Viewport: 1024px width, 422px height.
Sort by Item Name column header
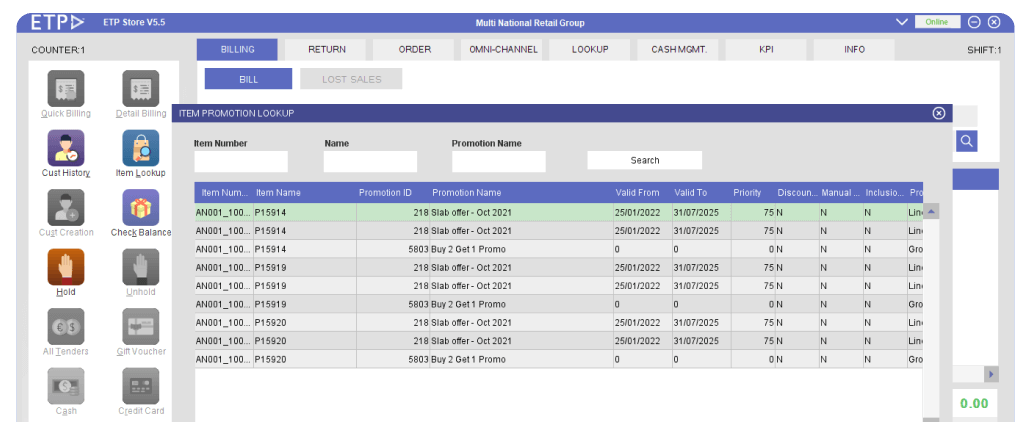pos(304,193)
